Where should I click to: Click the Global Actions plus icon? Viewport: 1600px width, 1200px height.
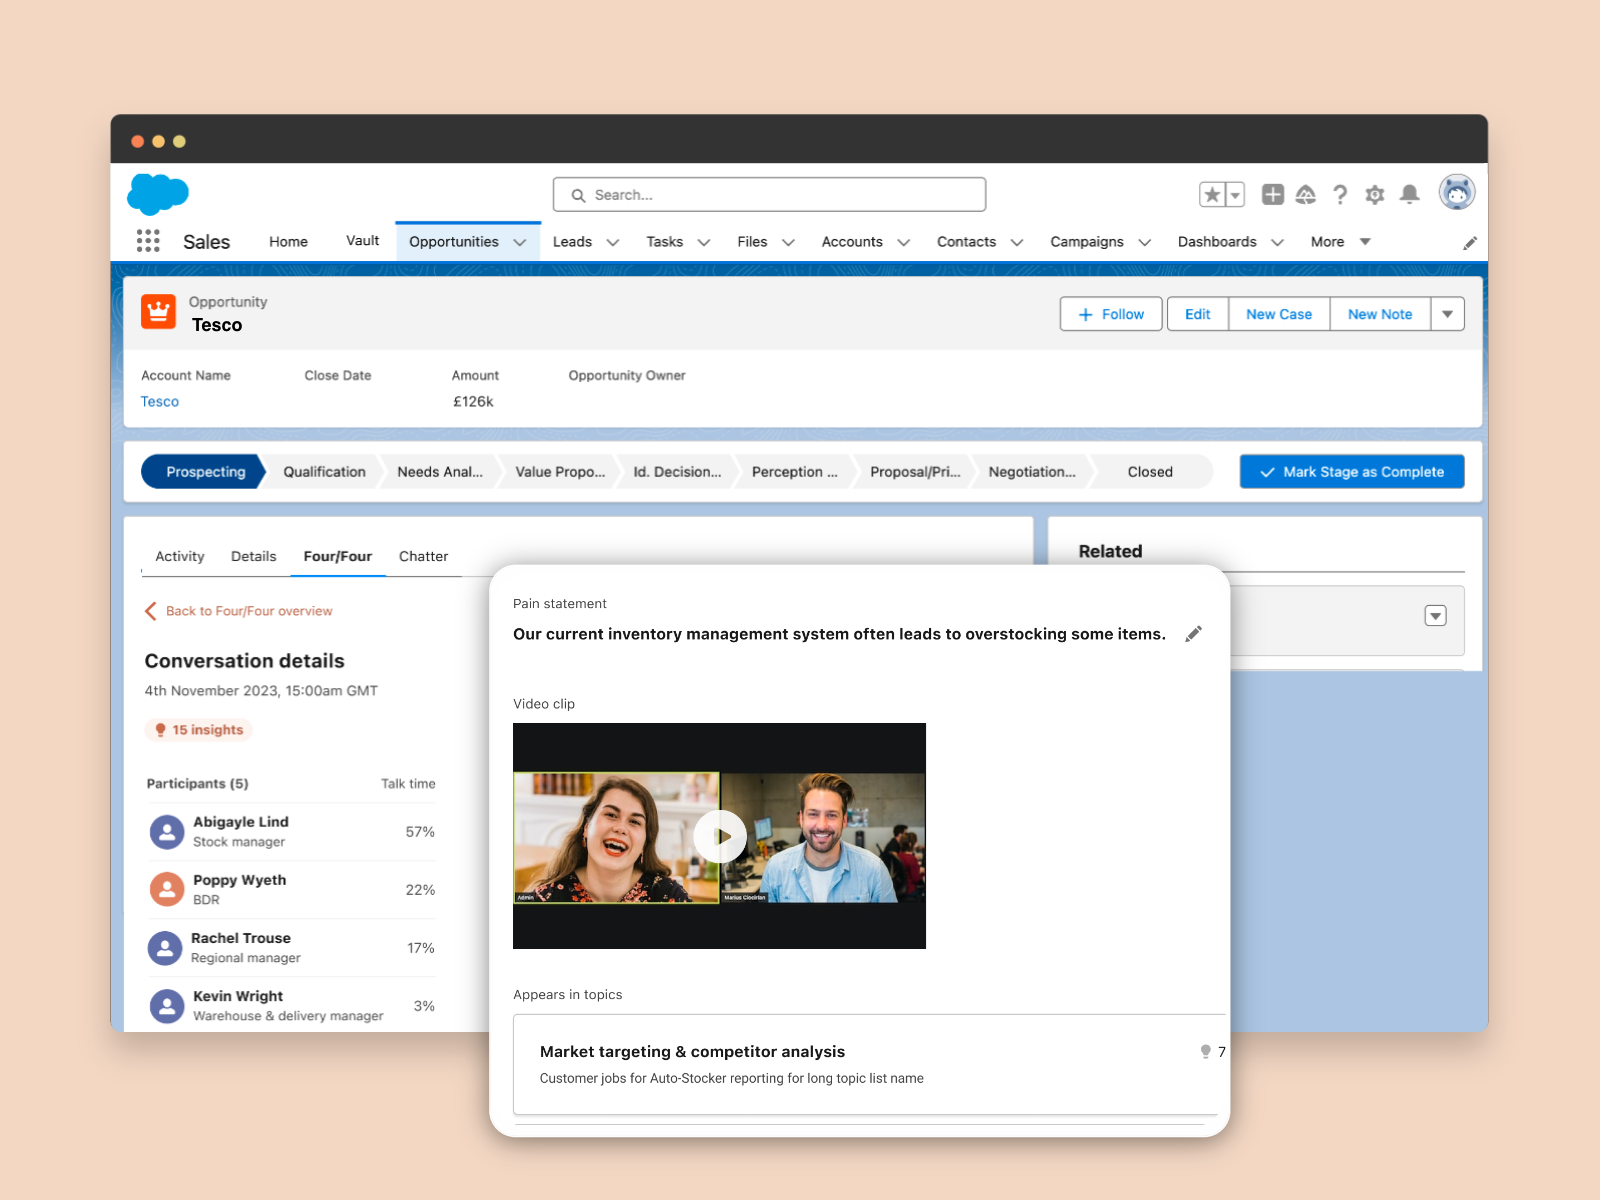coord(1273,195)
